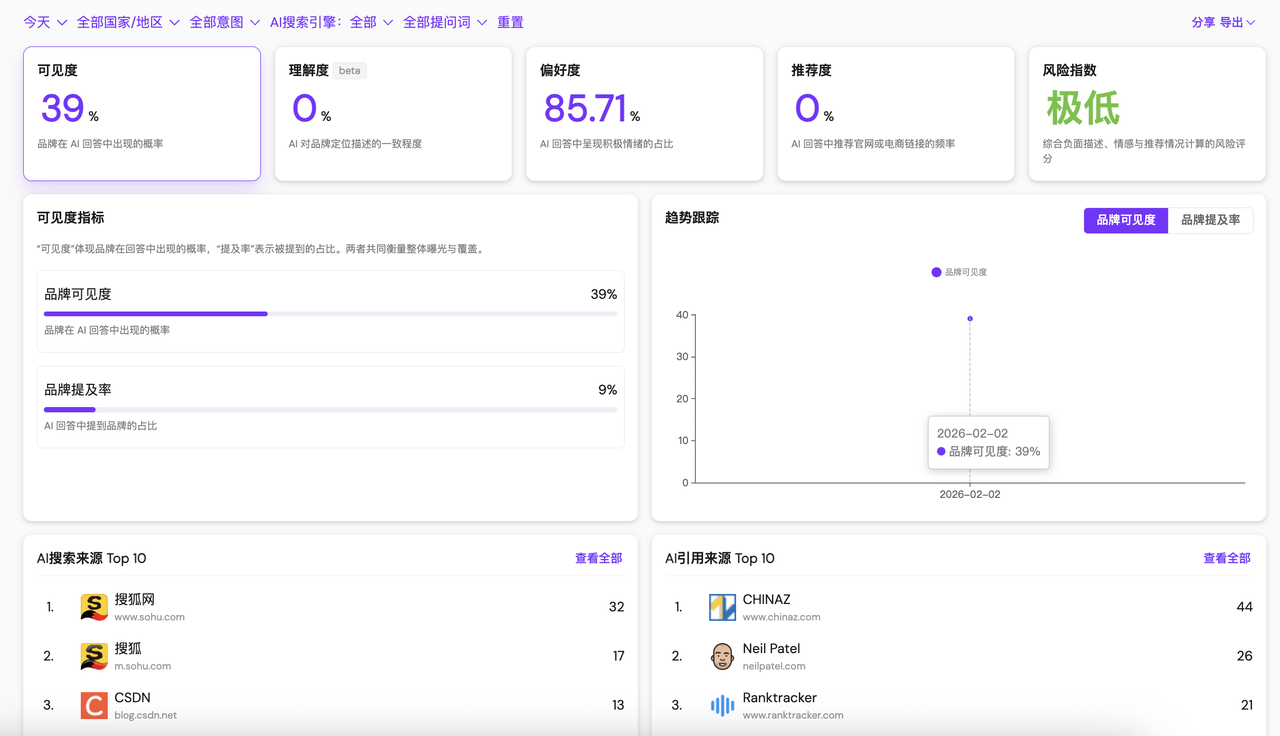Click the CSDN source icon
The height and width of the screenshot is (736, 1280).
click(93, 705)
